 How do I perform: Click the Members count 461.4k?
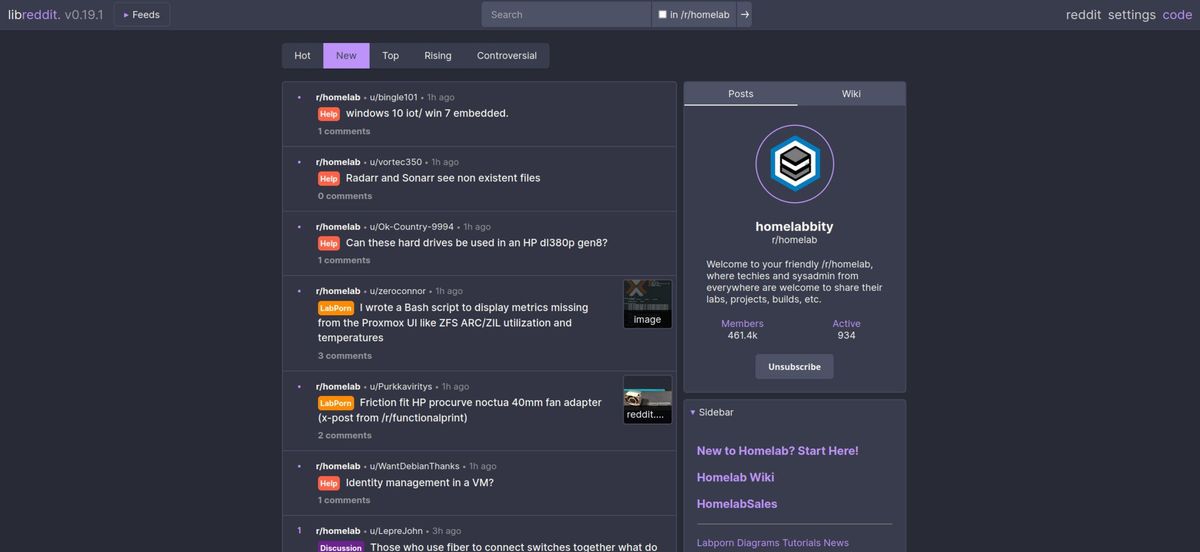(x=742, y=335)
